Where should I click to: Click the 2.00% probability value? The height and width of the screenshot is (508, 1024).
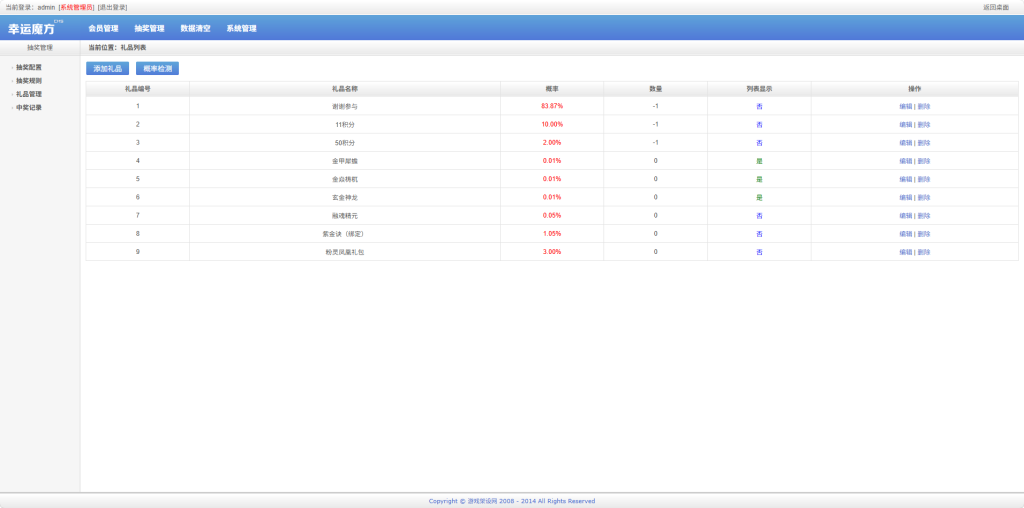coord(552,142)
